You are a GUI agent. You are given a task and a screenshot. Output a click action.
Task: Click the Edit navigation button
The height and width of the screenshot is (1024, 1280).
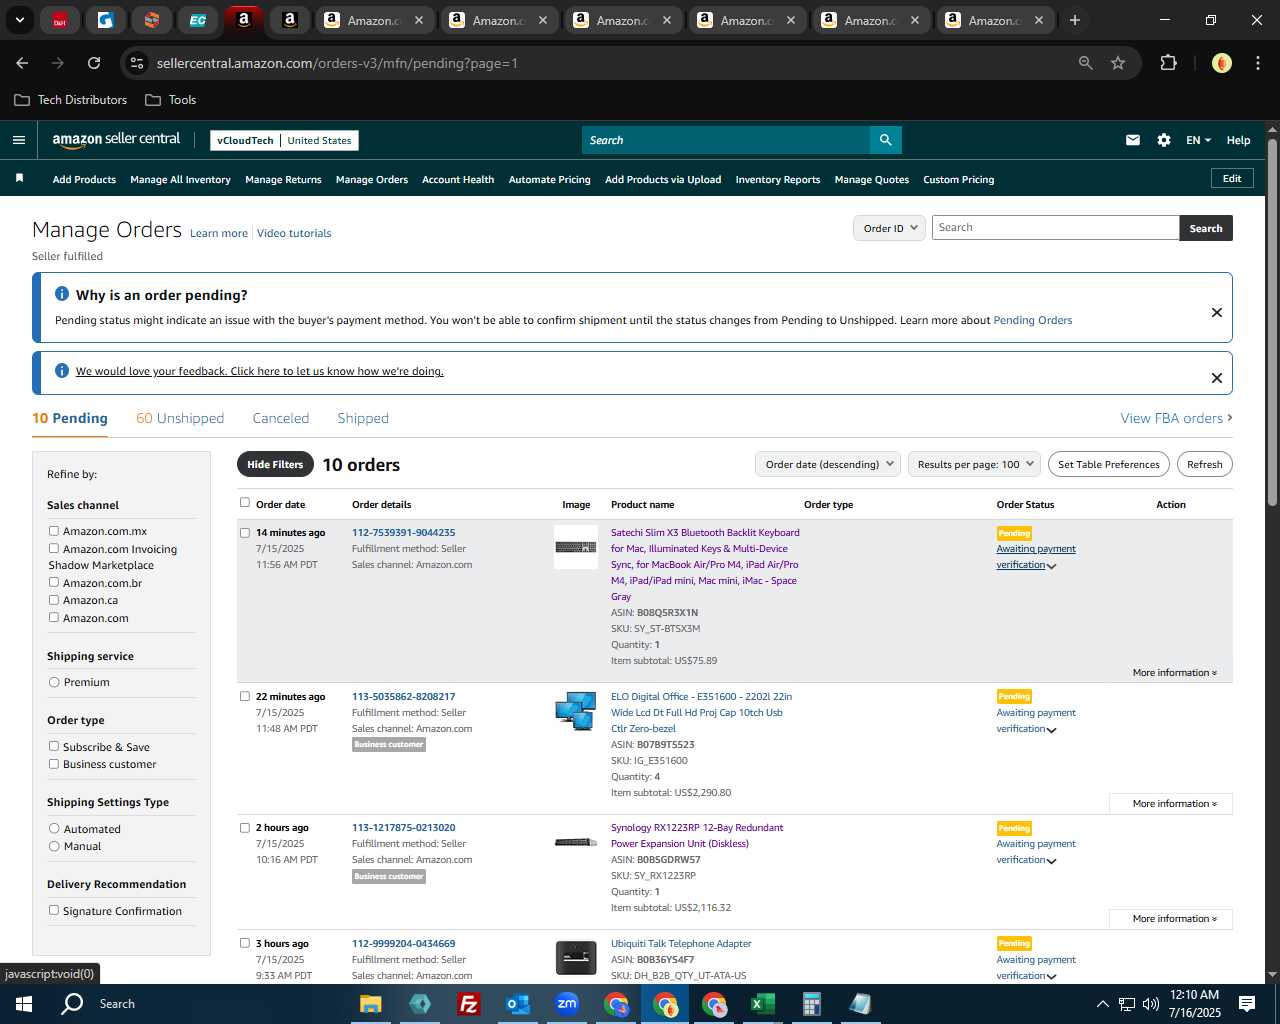click(x=1232, y=178)
